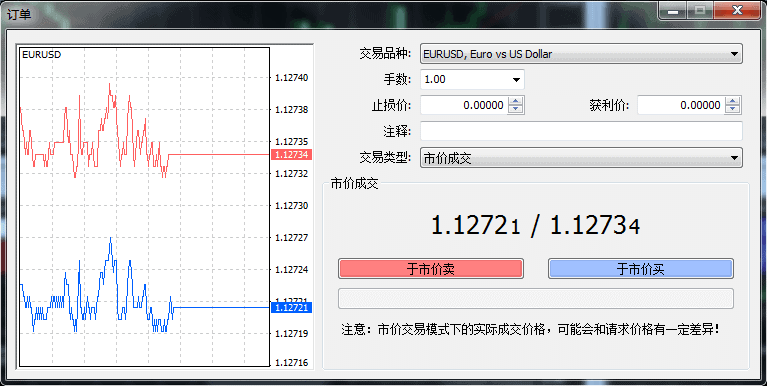Click the 1.12740 axis price label
Screen dimensions: 767x386
(292, 77)
